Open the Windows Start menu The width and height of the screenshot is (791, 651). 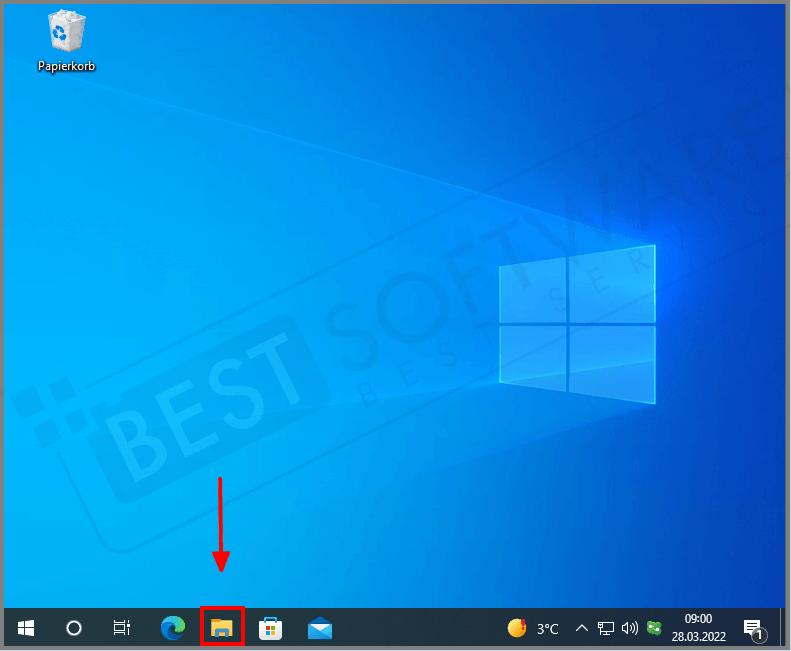coord(26,628)
